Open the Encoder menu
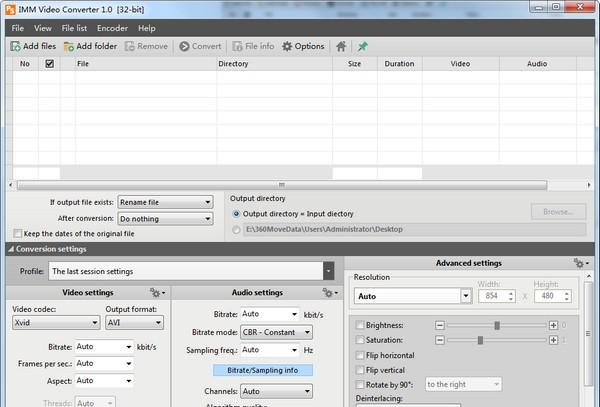 (x=111, y=28)
